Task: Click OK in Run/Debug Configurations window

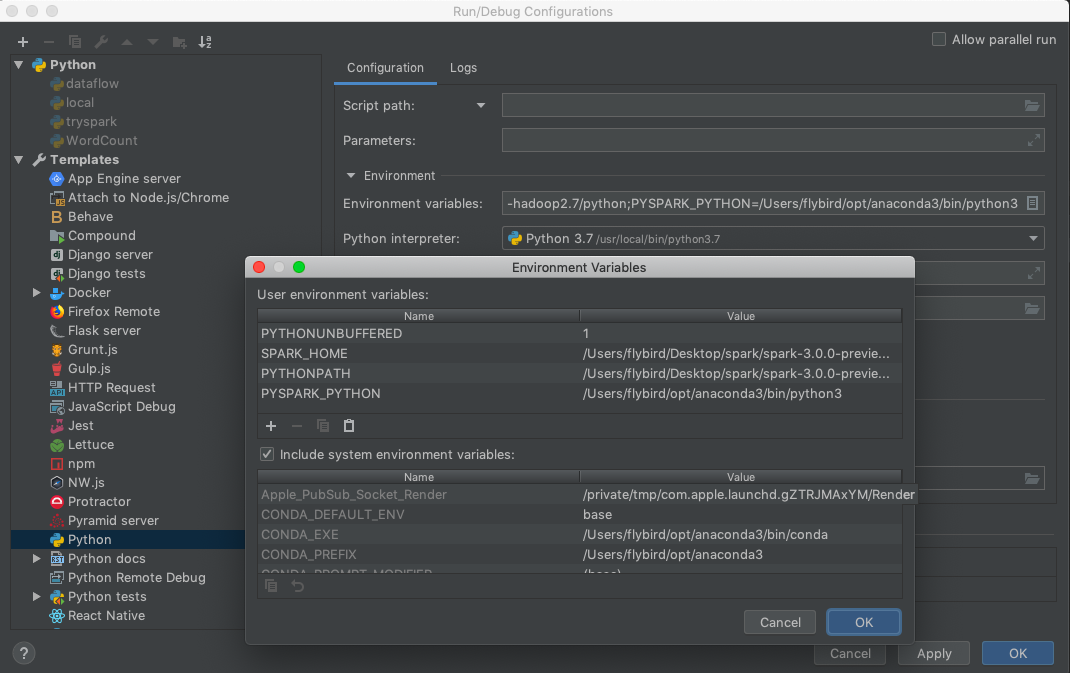Action: pos(1018,654)
